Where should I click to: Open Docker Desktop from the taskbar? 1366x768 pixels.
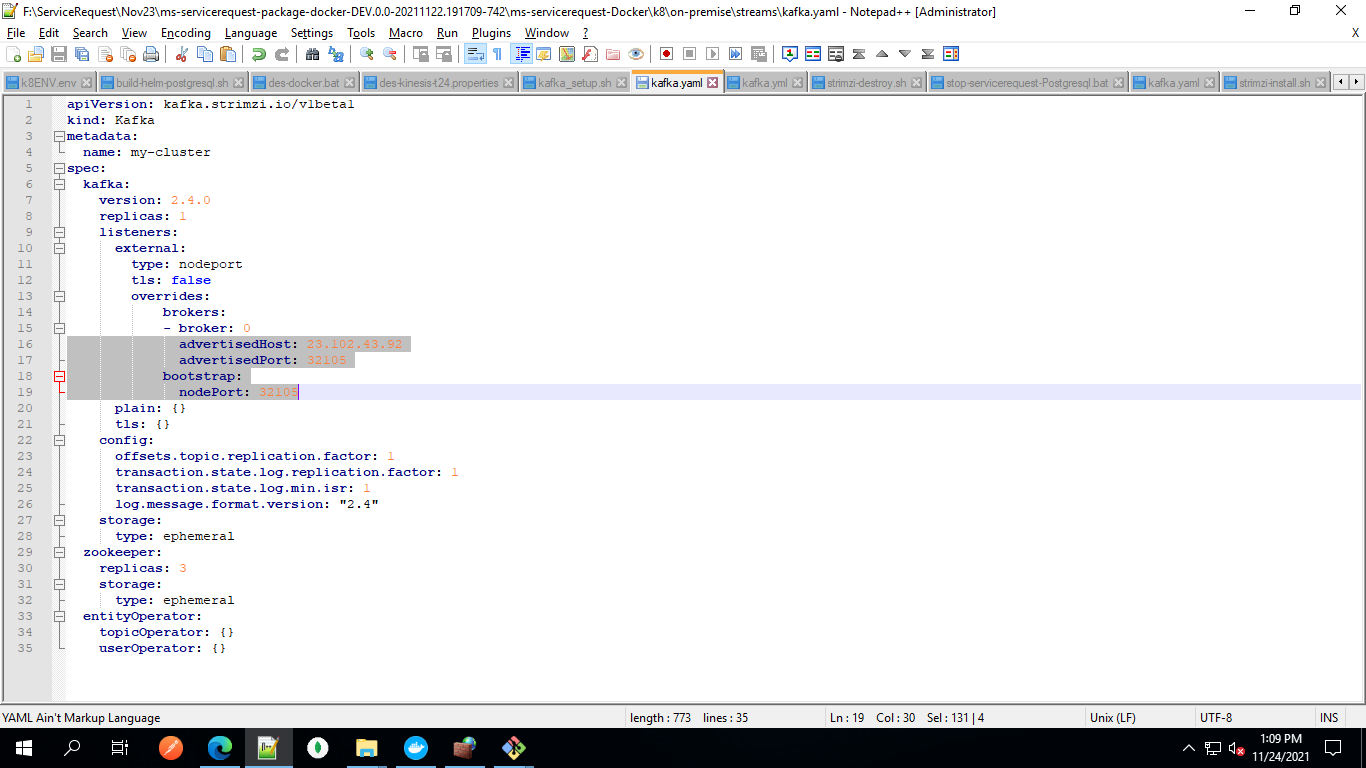pyautogui.click(x=415, y=747)
